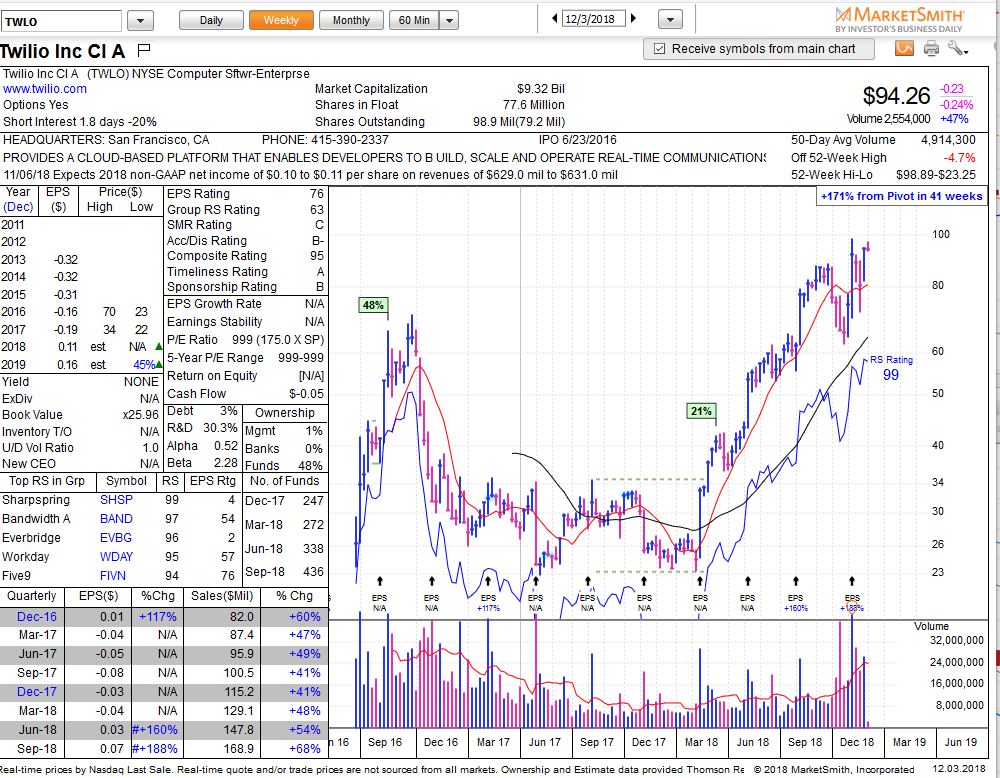Click the Top RS in Grp column header

pos(47,481)
